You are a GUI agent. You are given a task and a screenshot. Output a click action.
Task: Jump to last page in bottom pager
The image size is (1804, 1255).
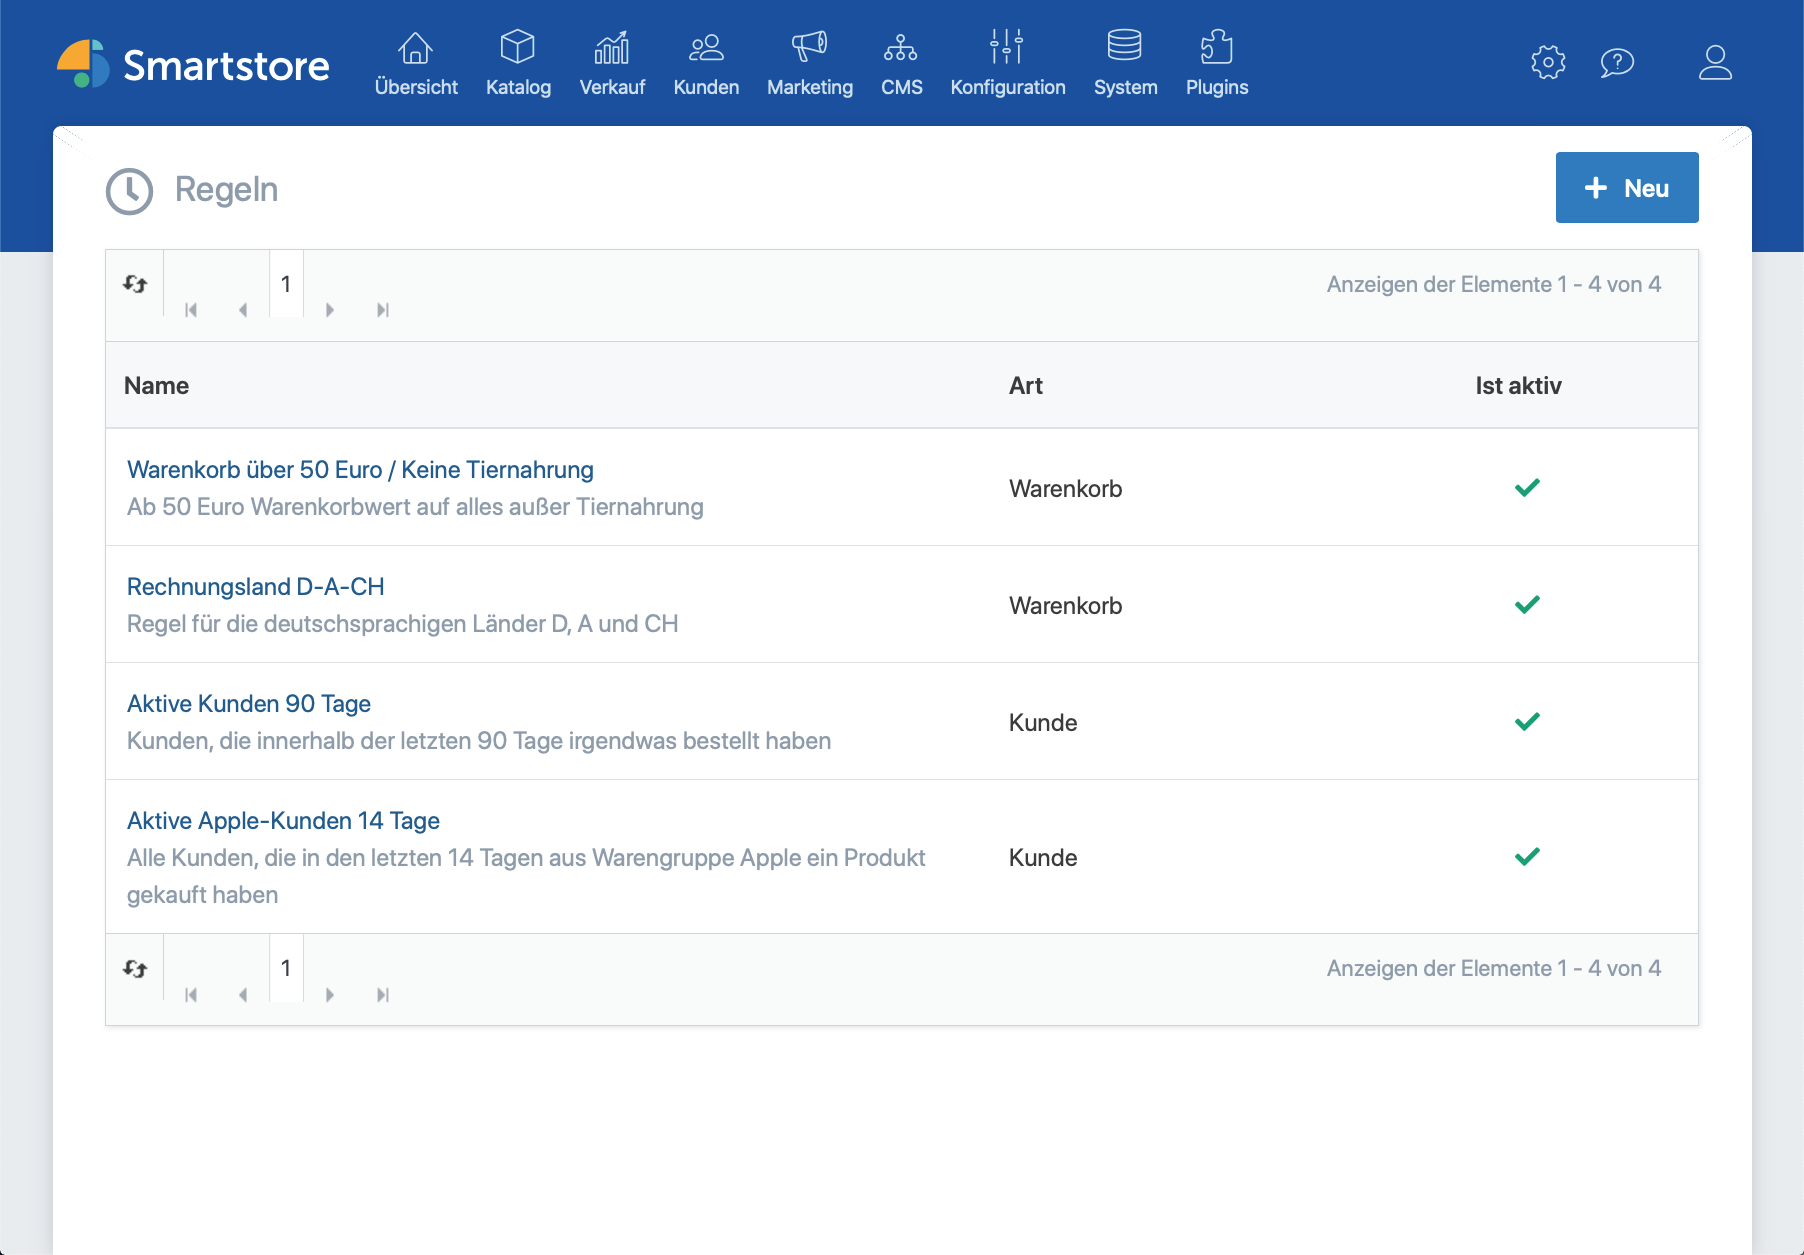pos(382,995)
